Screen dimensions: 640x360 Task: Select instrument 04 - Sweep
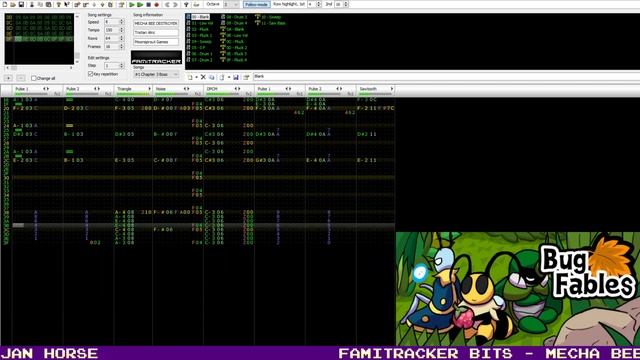click(199, 42)
